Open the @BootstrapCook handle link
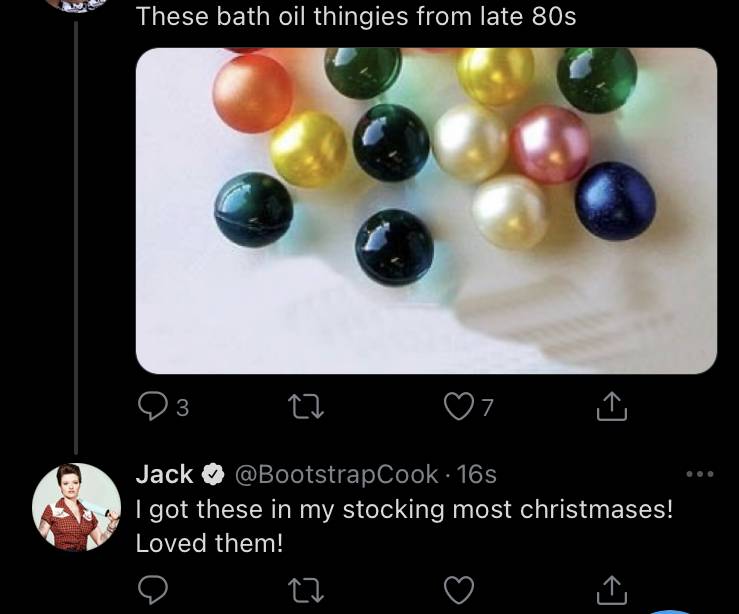This screenshot has height=614, width=739. click(336, 474)
